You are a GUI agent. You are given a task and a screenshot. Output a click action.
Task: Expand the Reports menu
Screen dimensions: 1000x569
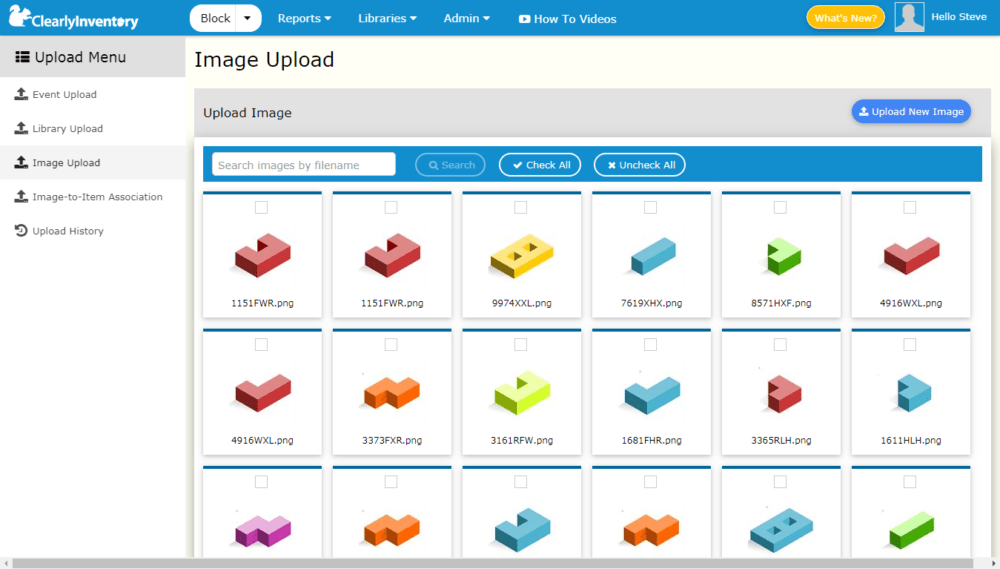304,18
